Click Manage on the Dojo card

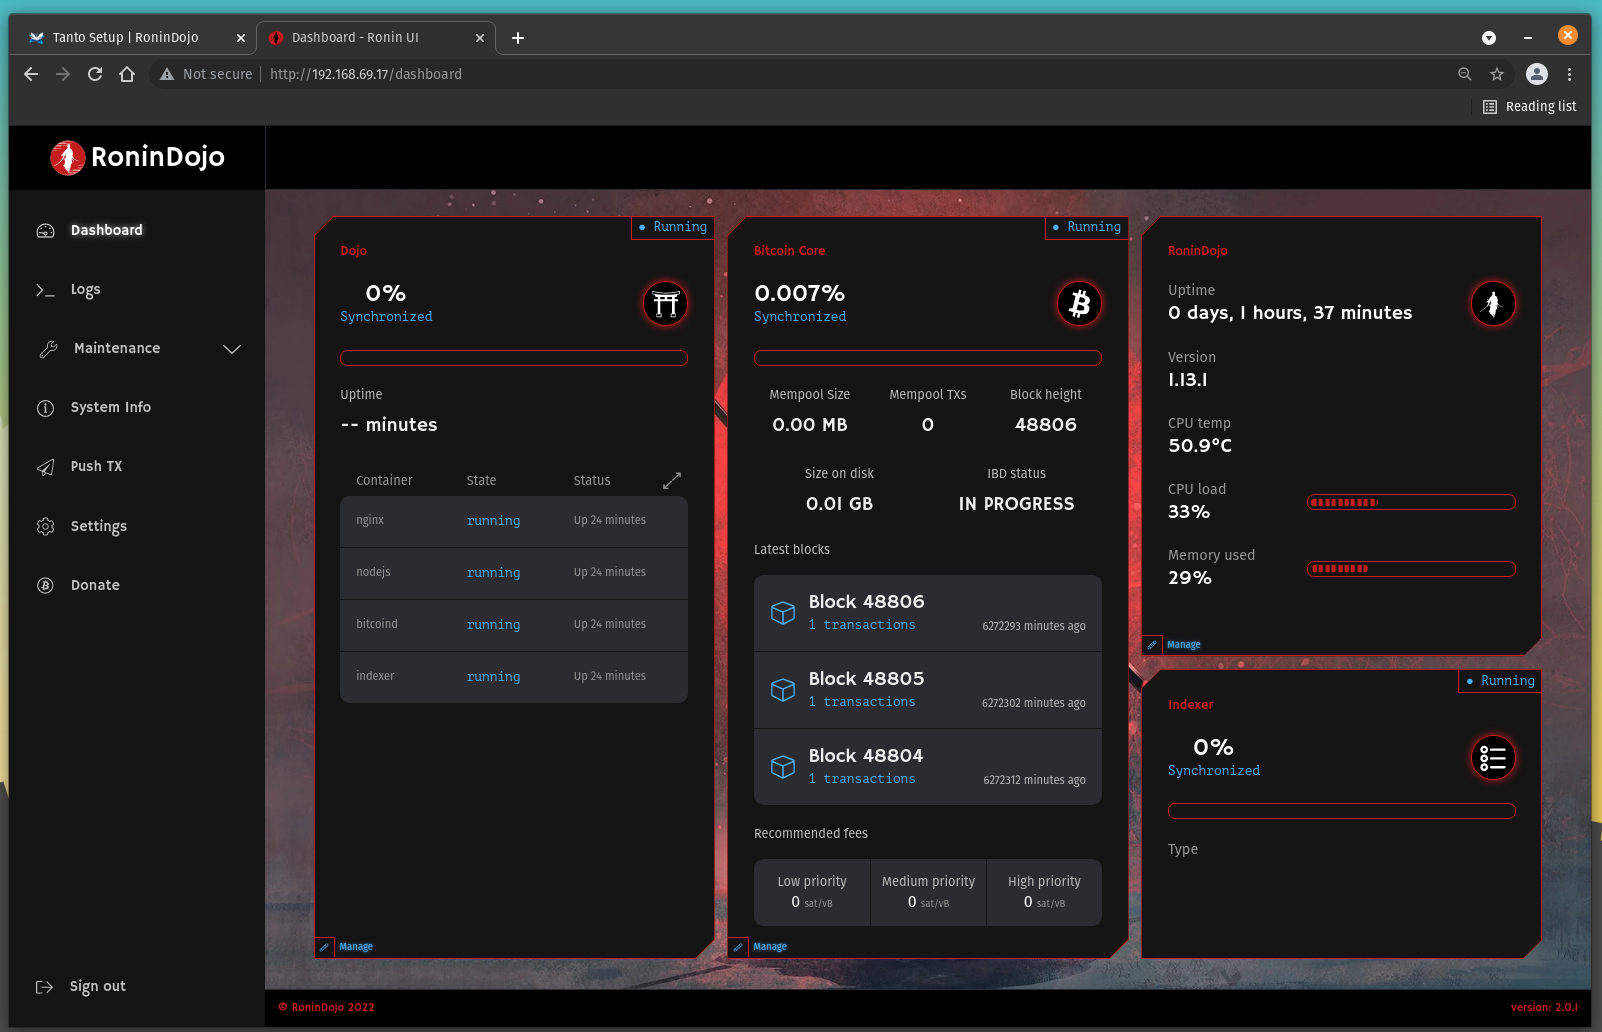(x=356, y=947)
